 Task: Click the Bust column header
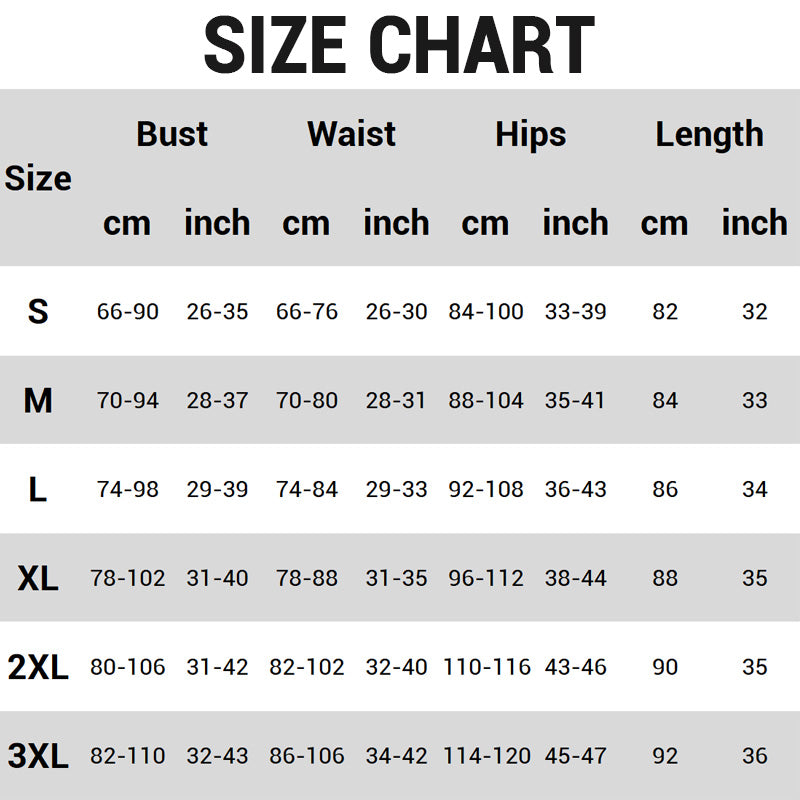click(172, 134)
